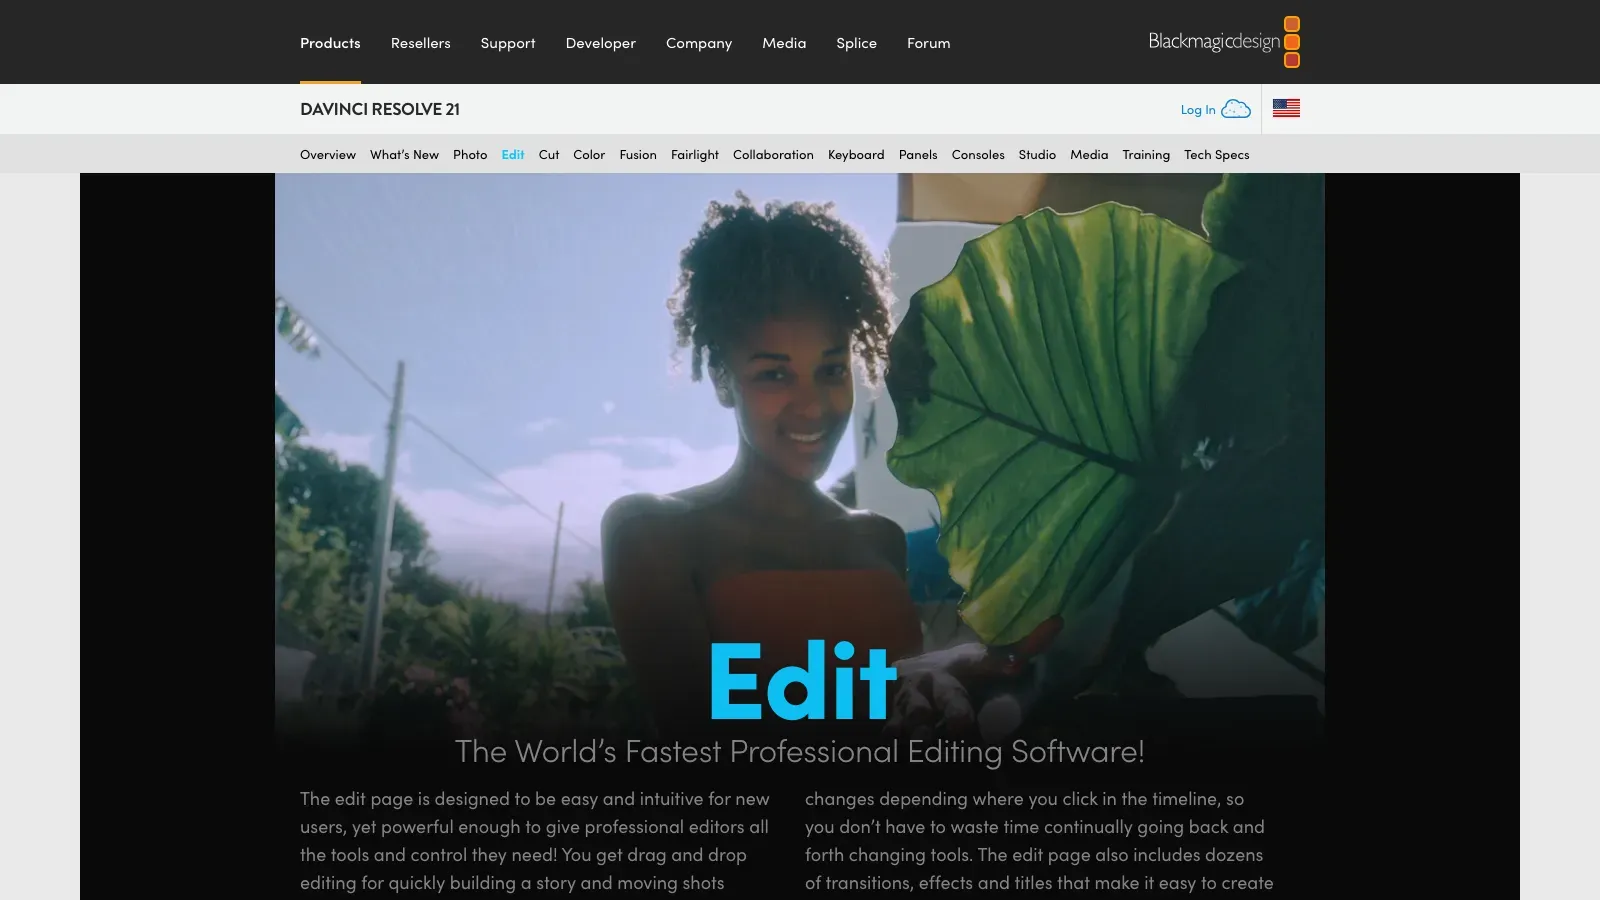Open the Color tab
The height and width of the screenshot is (900, 1600).
(589, 155)
